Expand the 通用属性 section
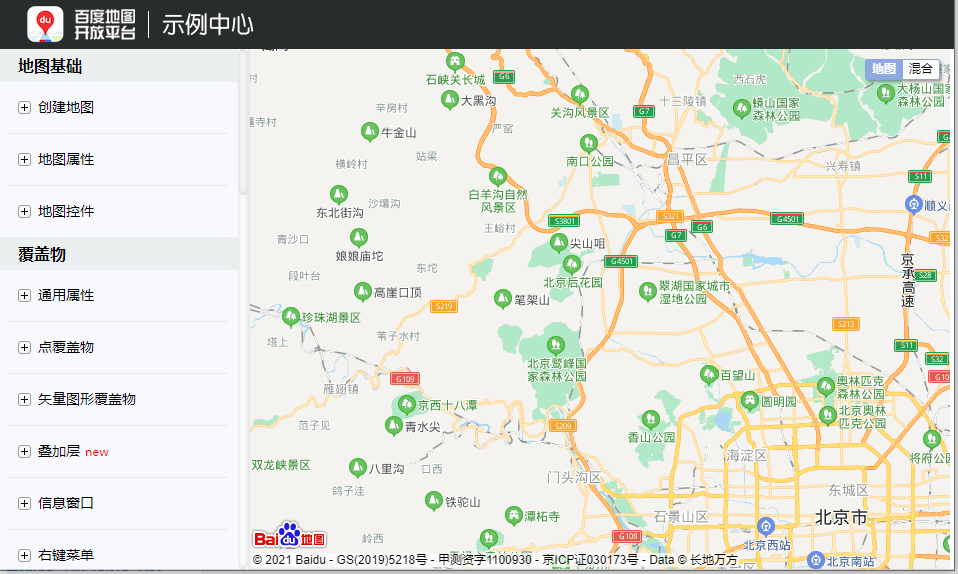Image resolution: width=958 pixels, height=574 pixels. point(24,296)
